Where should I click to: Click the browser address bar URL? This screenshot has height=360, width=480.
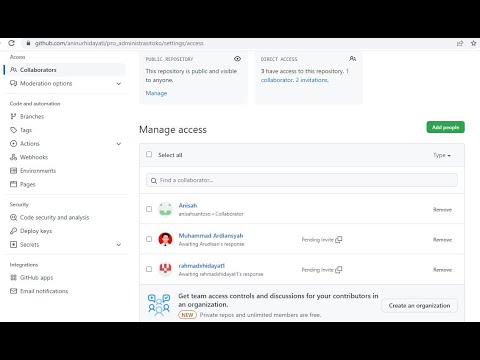[119, 43]
